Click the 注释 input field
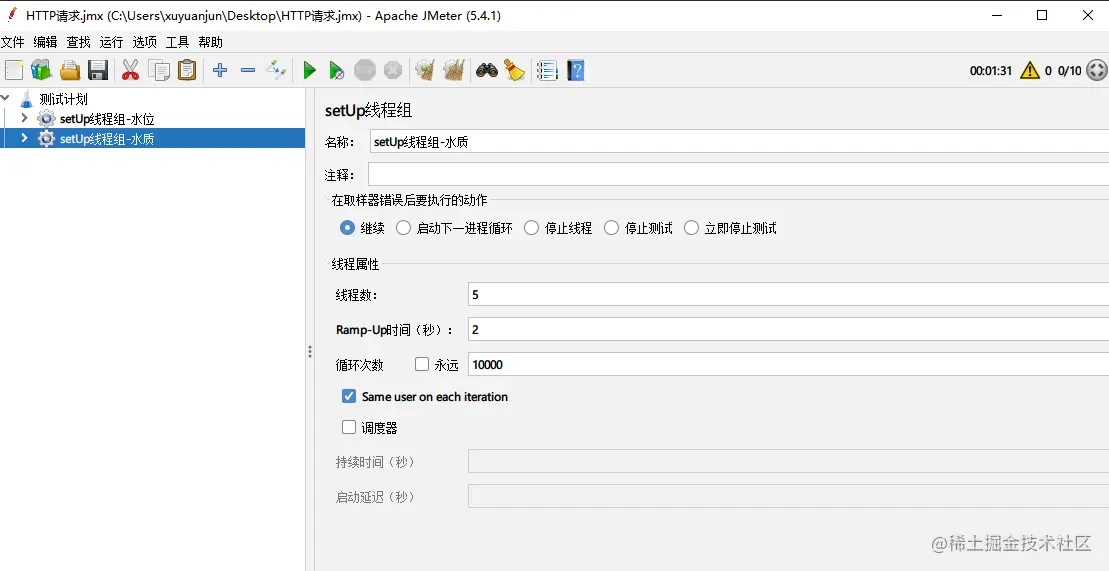The height and width of the screenshot is (571, 1109). pos(738,174)
